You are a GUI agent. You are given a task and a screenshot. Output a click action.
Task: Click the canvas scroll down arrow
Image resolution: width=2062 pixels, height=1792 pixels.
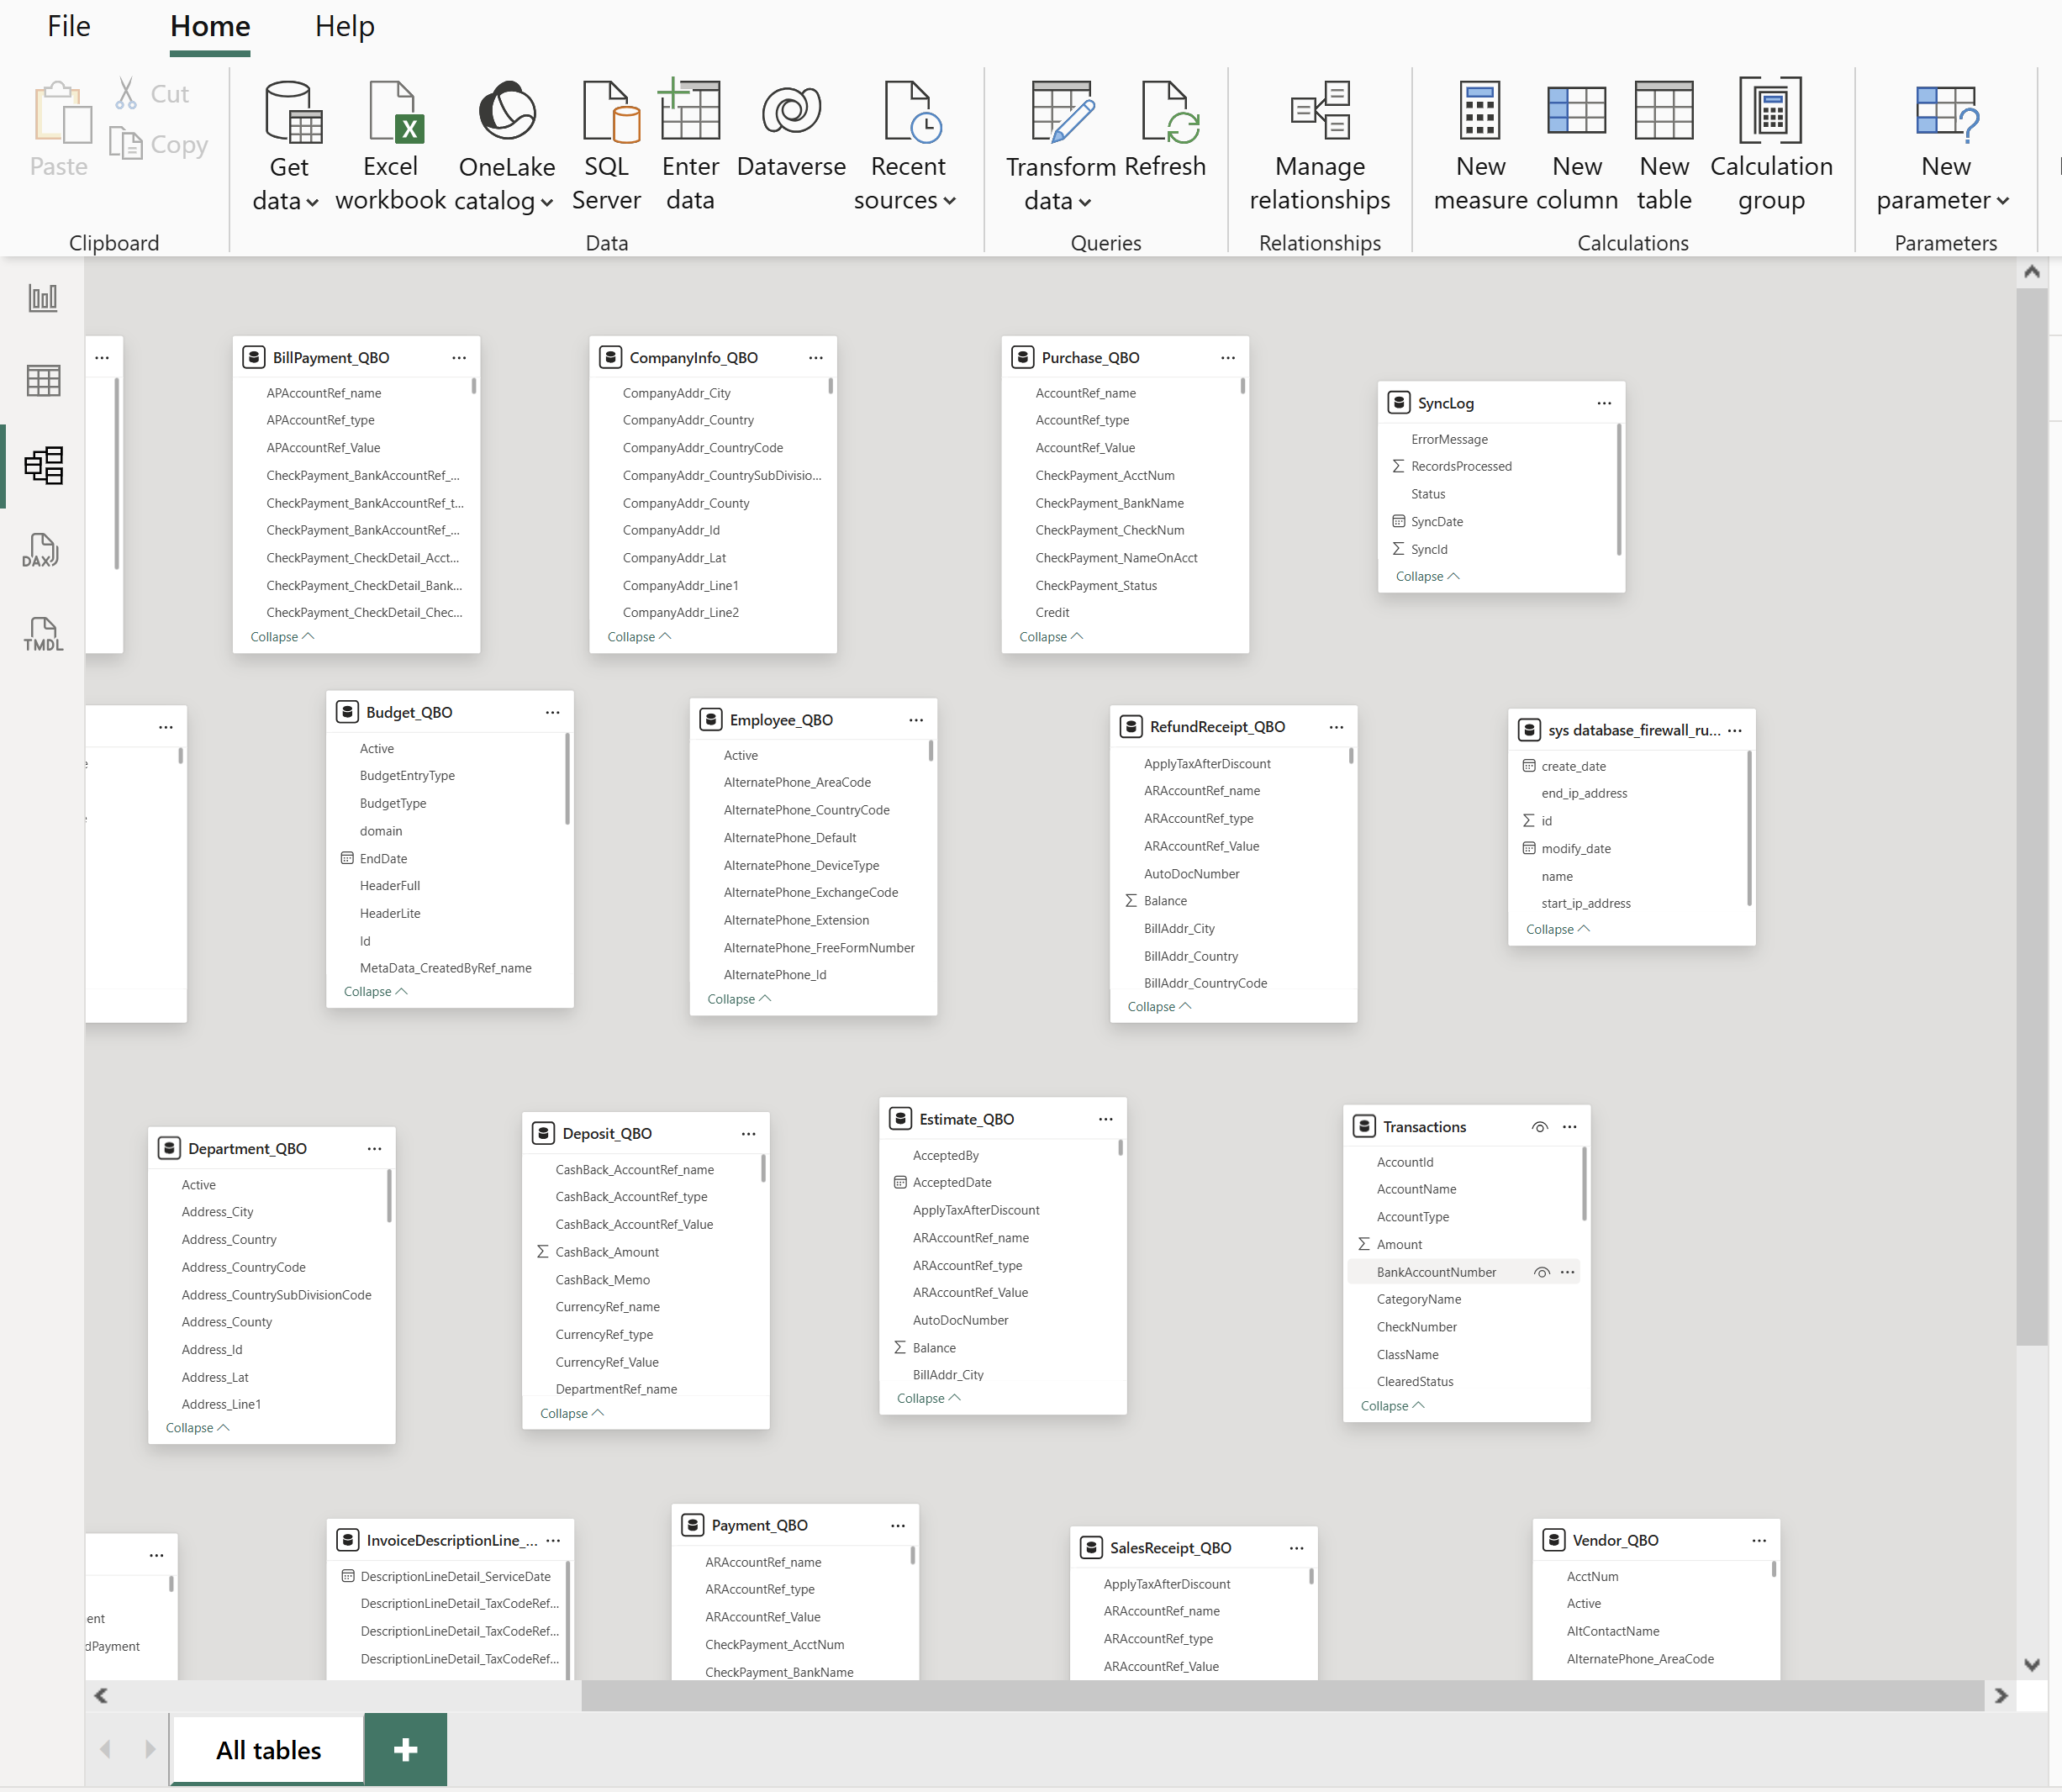click(2031, 1665)
